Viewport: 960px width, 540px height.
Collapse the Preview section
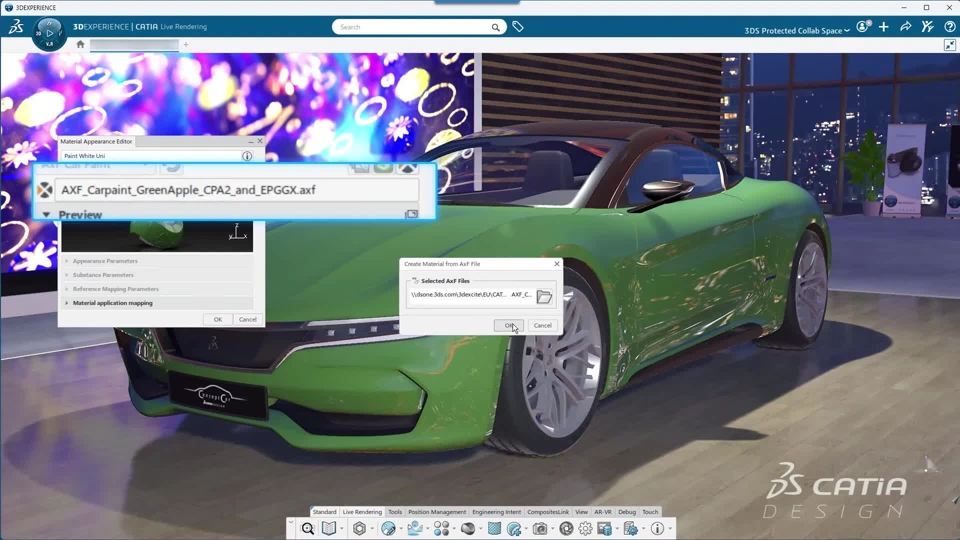tap(47, 215)
